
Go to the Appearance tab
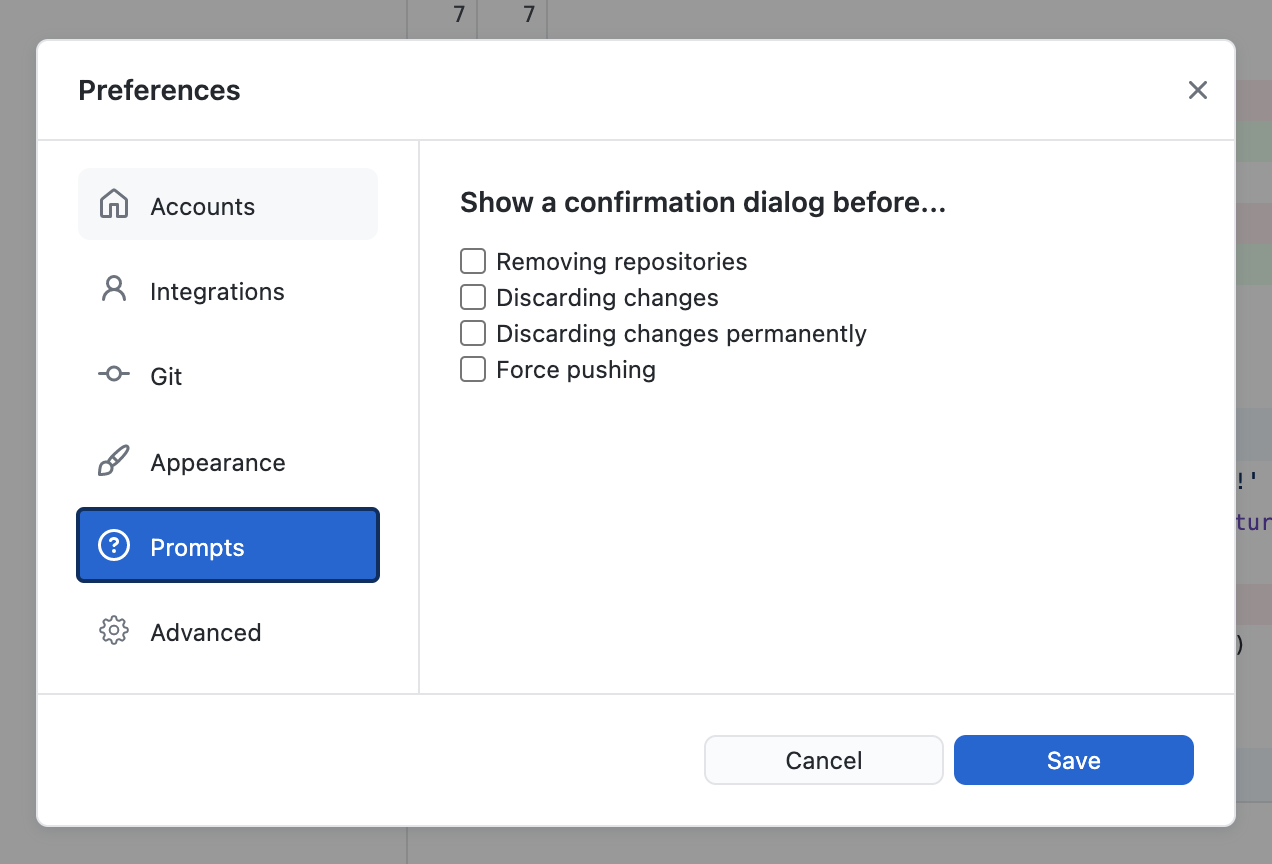click(x=218, y=463)
